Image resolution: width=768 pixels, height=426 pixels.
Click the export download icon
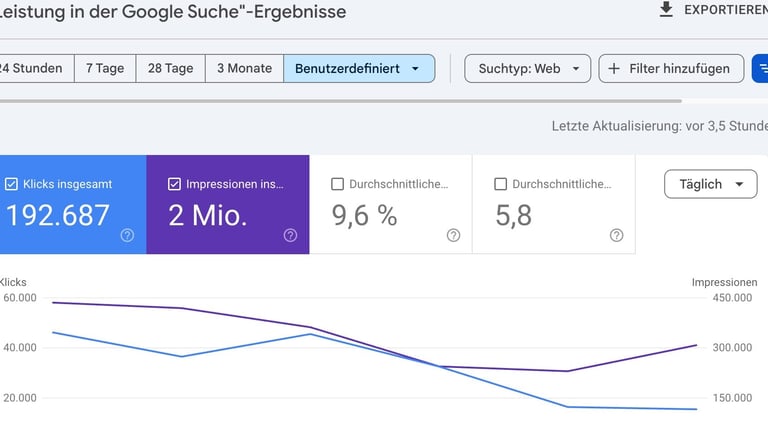(x=666, y=10)
